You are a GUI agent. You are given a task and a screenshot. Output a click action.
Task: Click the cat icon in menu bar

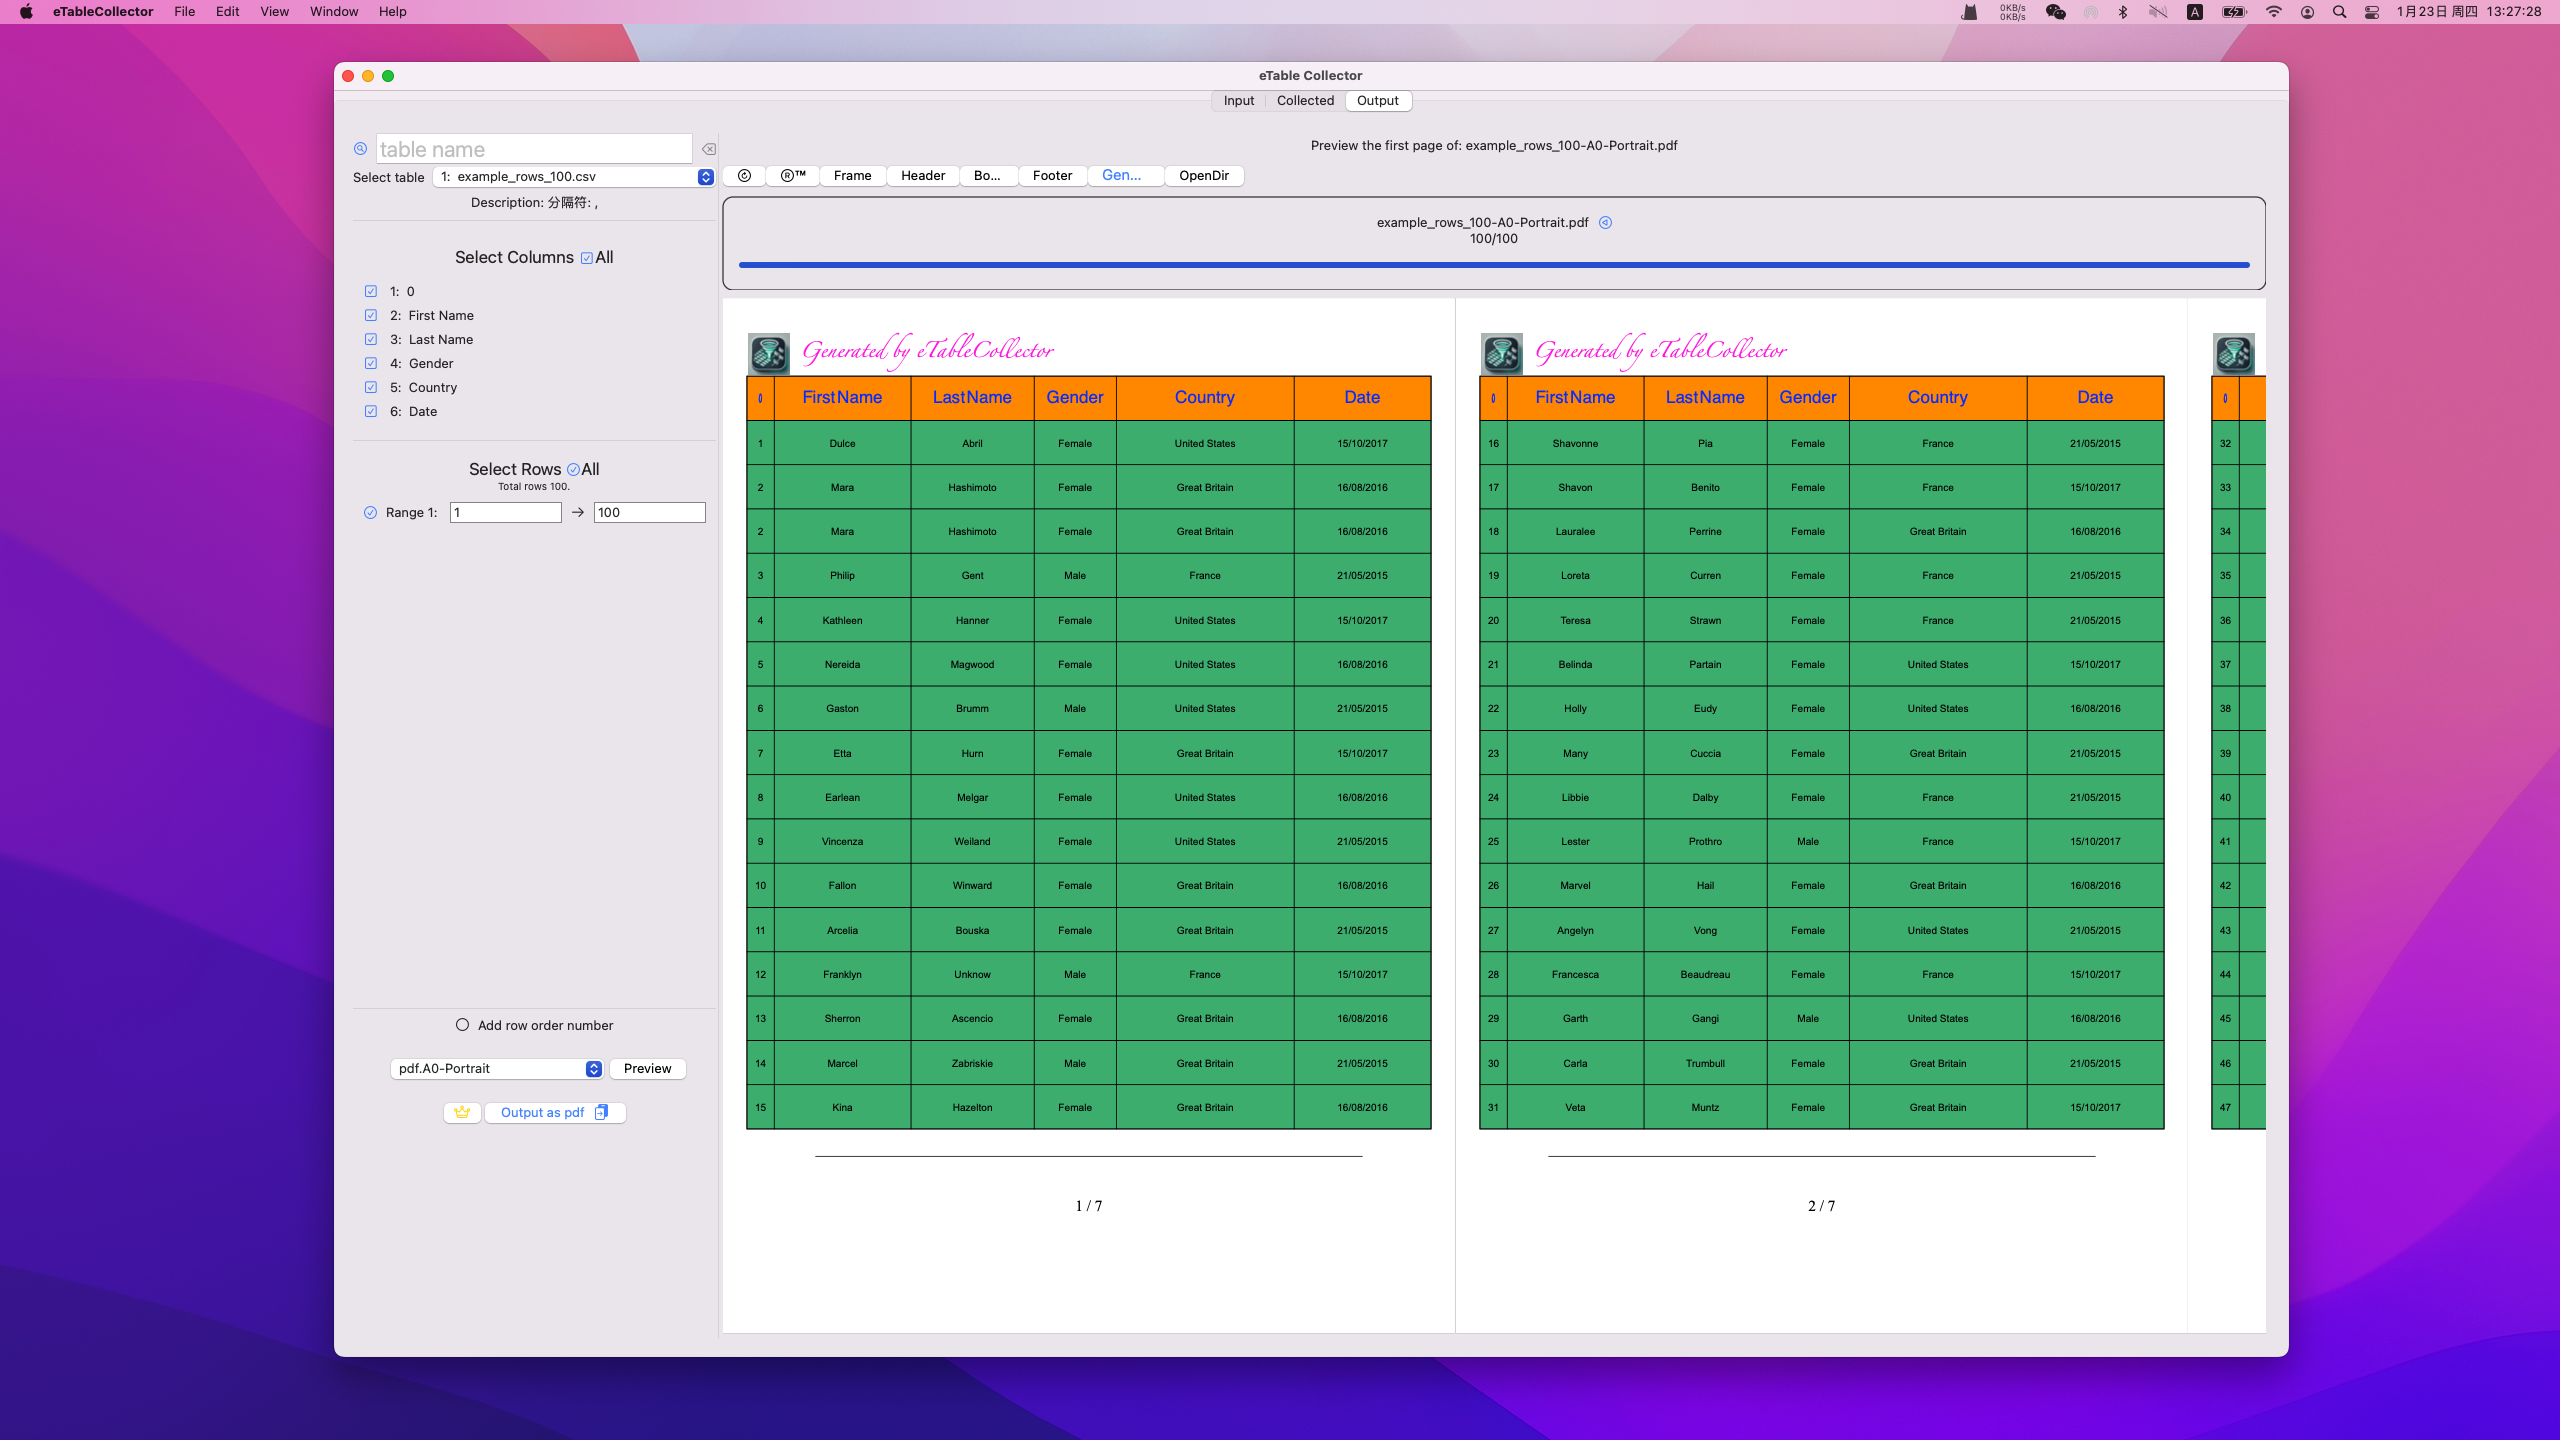pyautogui.click(x=1969, y=12)
